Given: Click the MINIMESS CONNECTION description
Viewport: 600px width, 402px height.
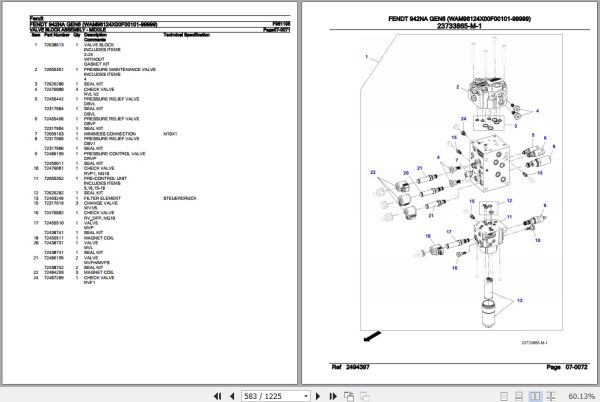Looking at the screenshot, I should [110, 134].
